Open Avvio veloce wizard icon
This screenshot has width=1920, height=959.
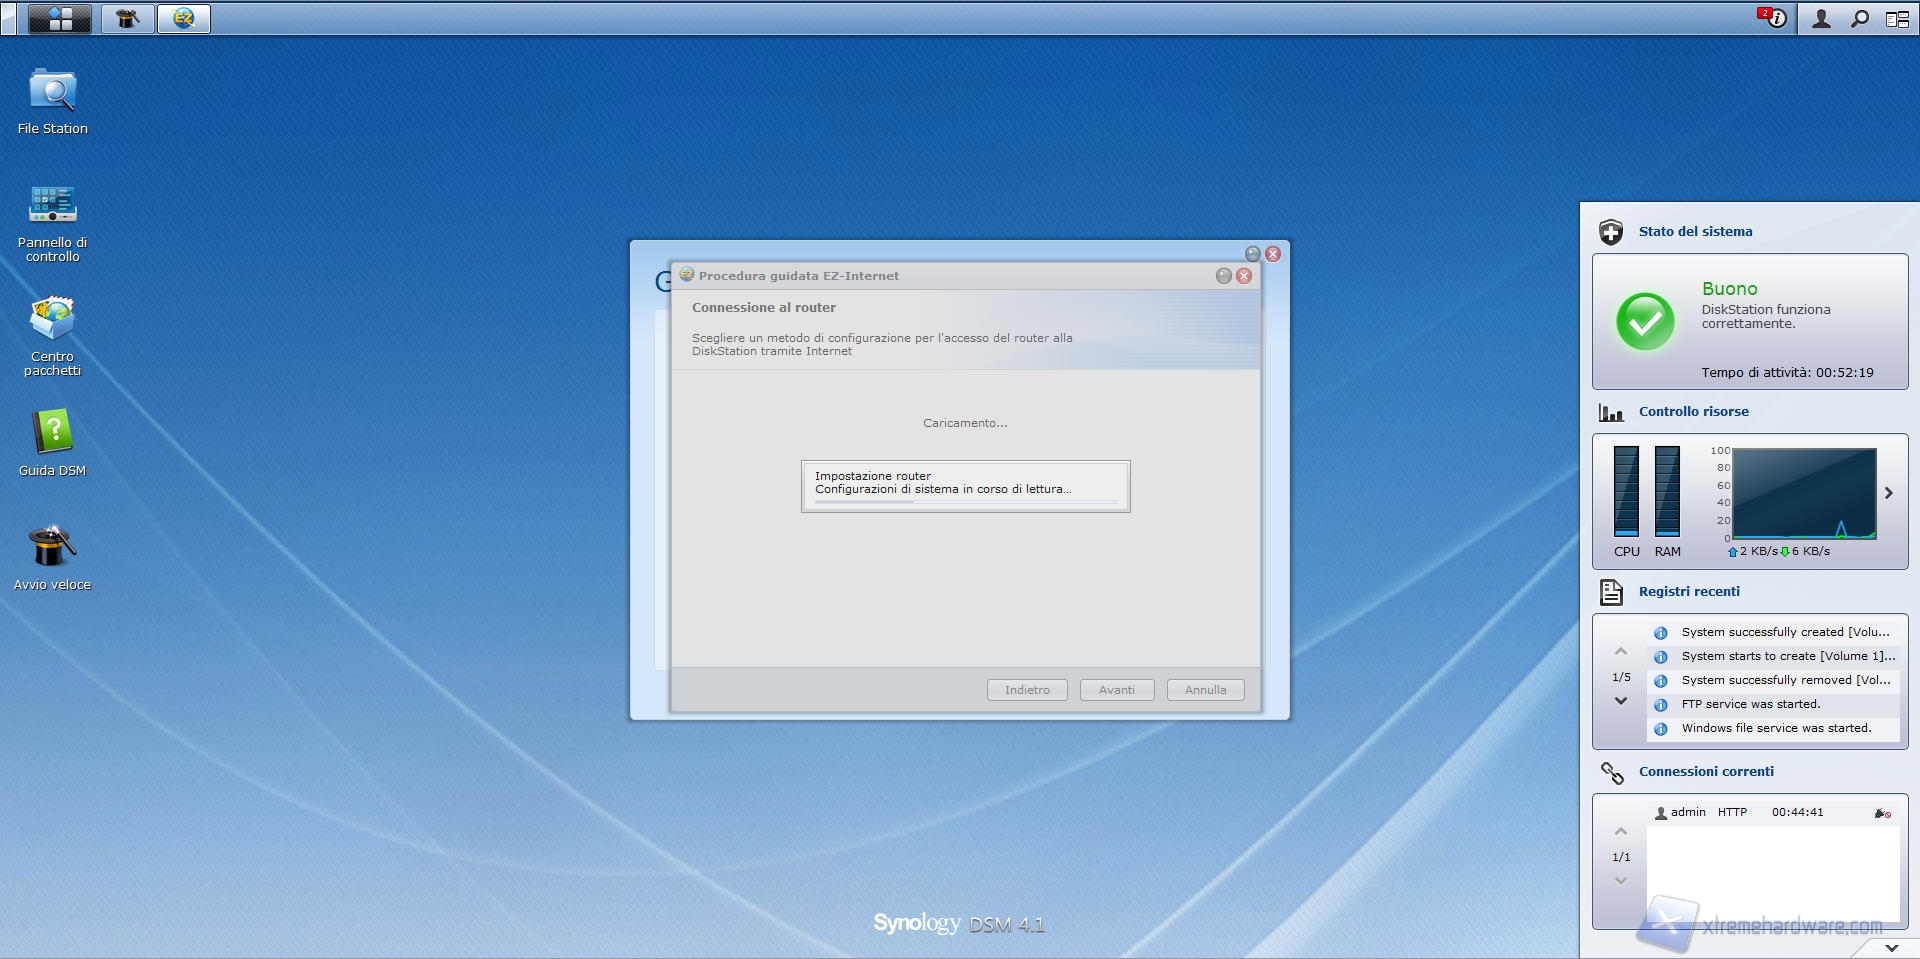[52, 547]
